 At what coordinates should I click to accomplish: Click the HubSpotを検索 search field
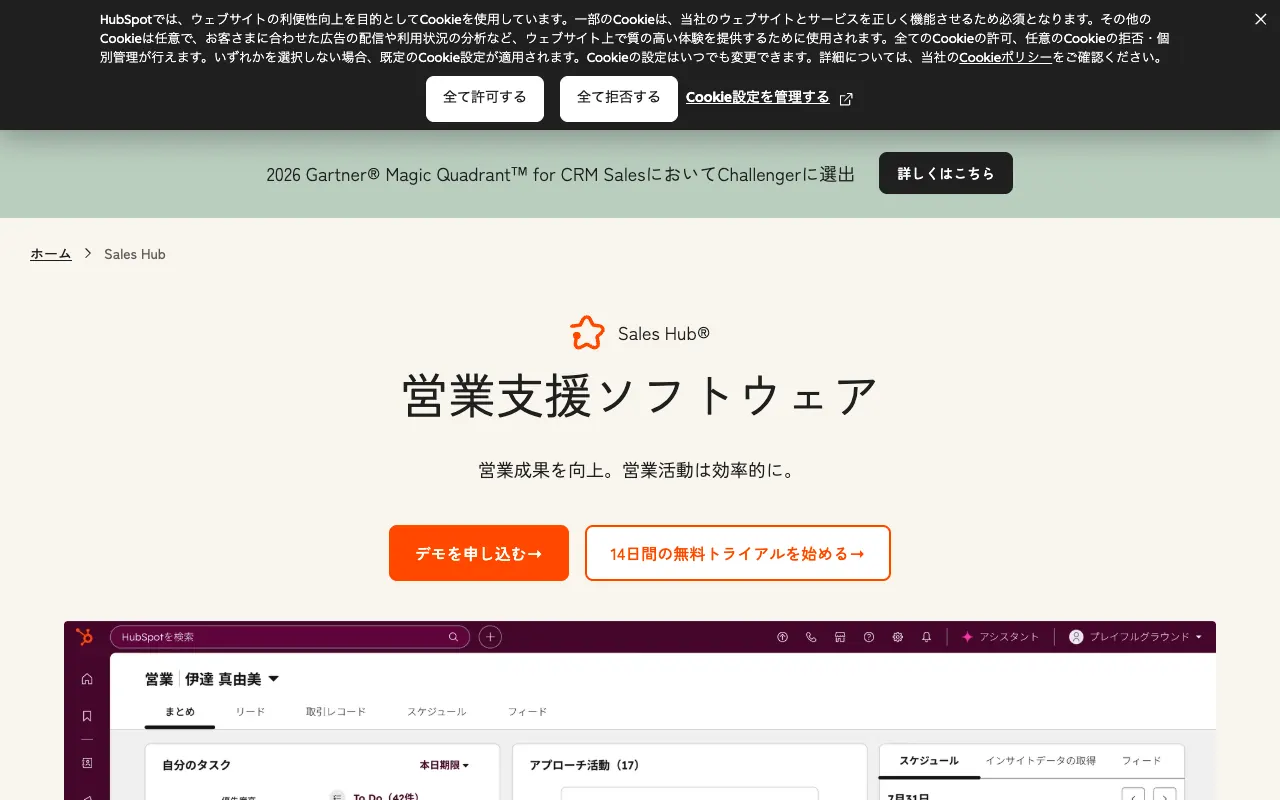(290, 637)
